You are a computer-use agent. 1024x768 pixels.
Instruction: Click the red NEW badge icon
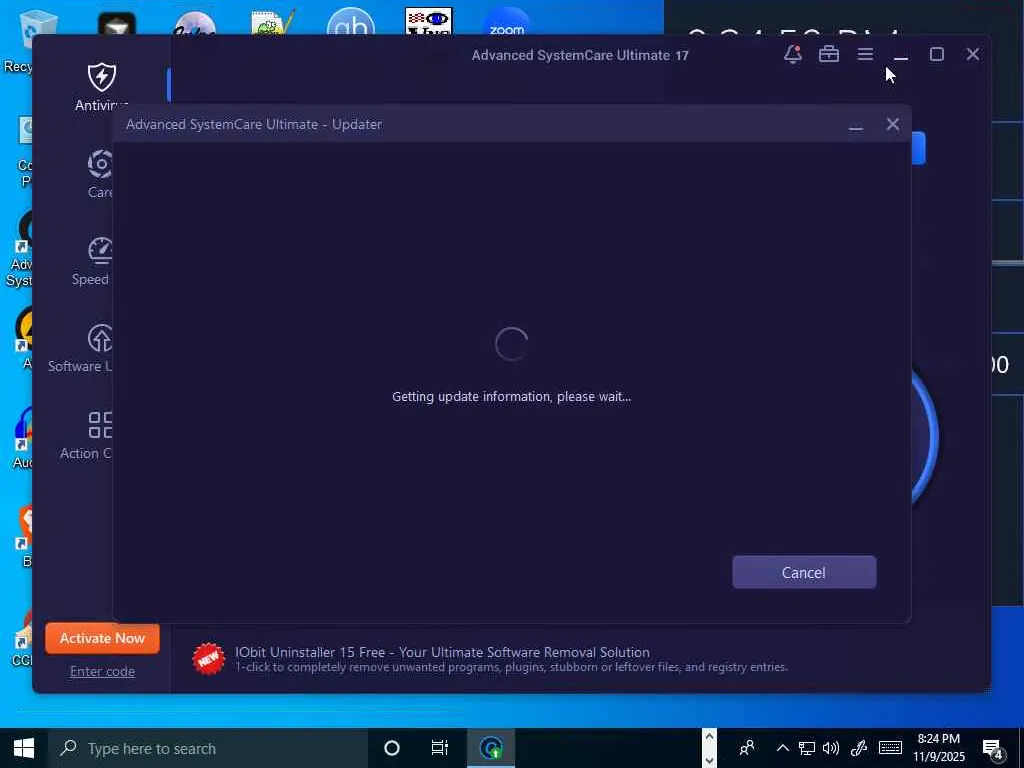coord(208,659)
